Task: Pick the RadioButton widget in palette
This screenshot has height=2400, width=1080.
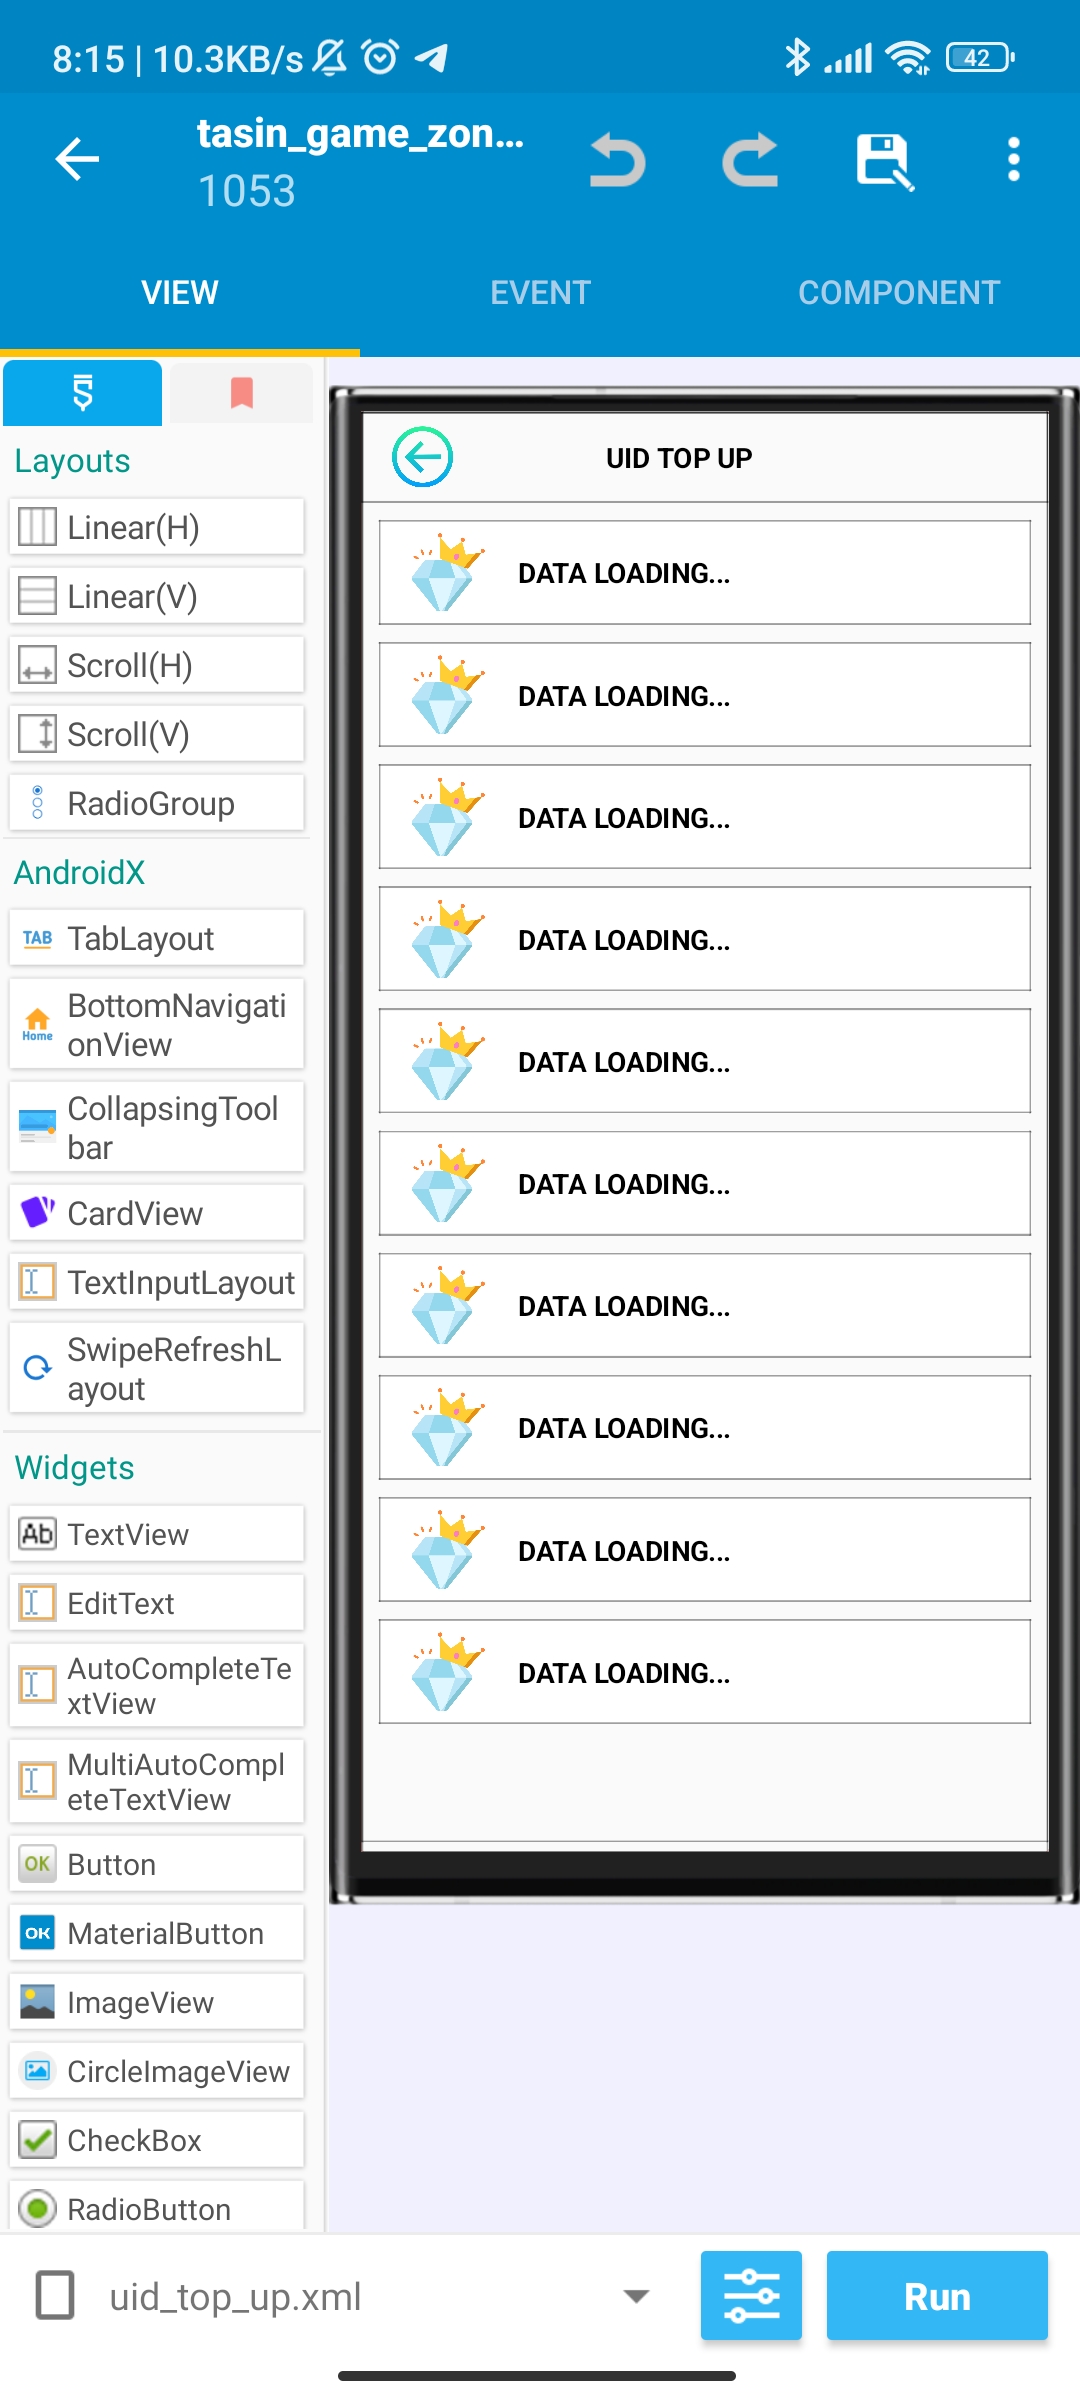Action: [x=157, y=2206]
